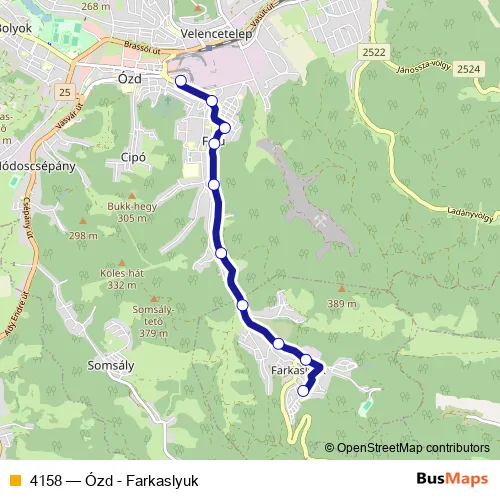Click the Köles-hát 332 m peak triangle

tap(122, 263)
